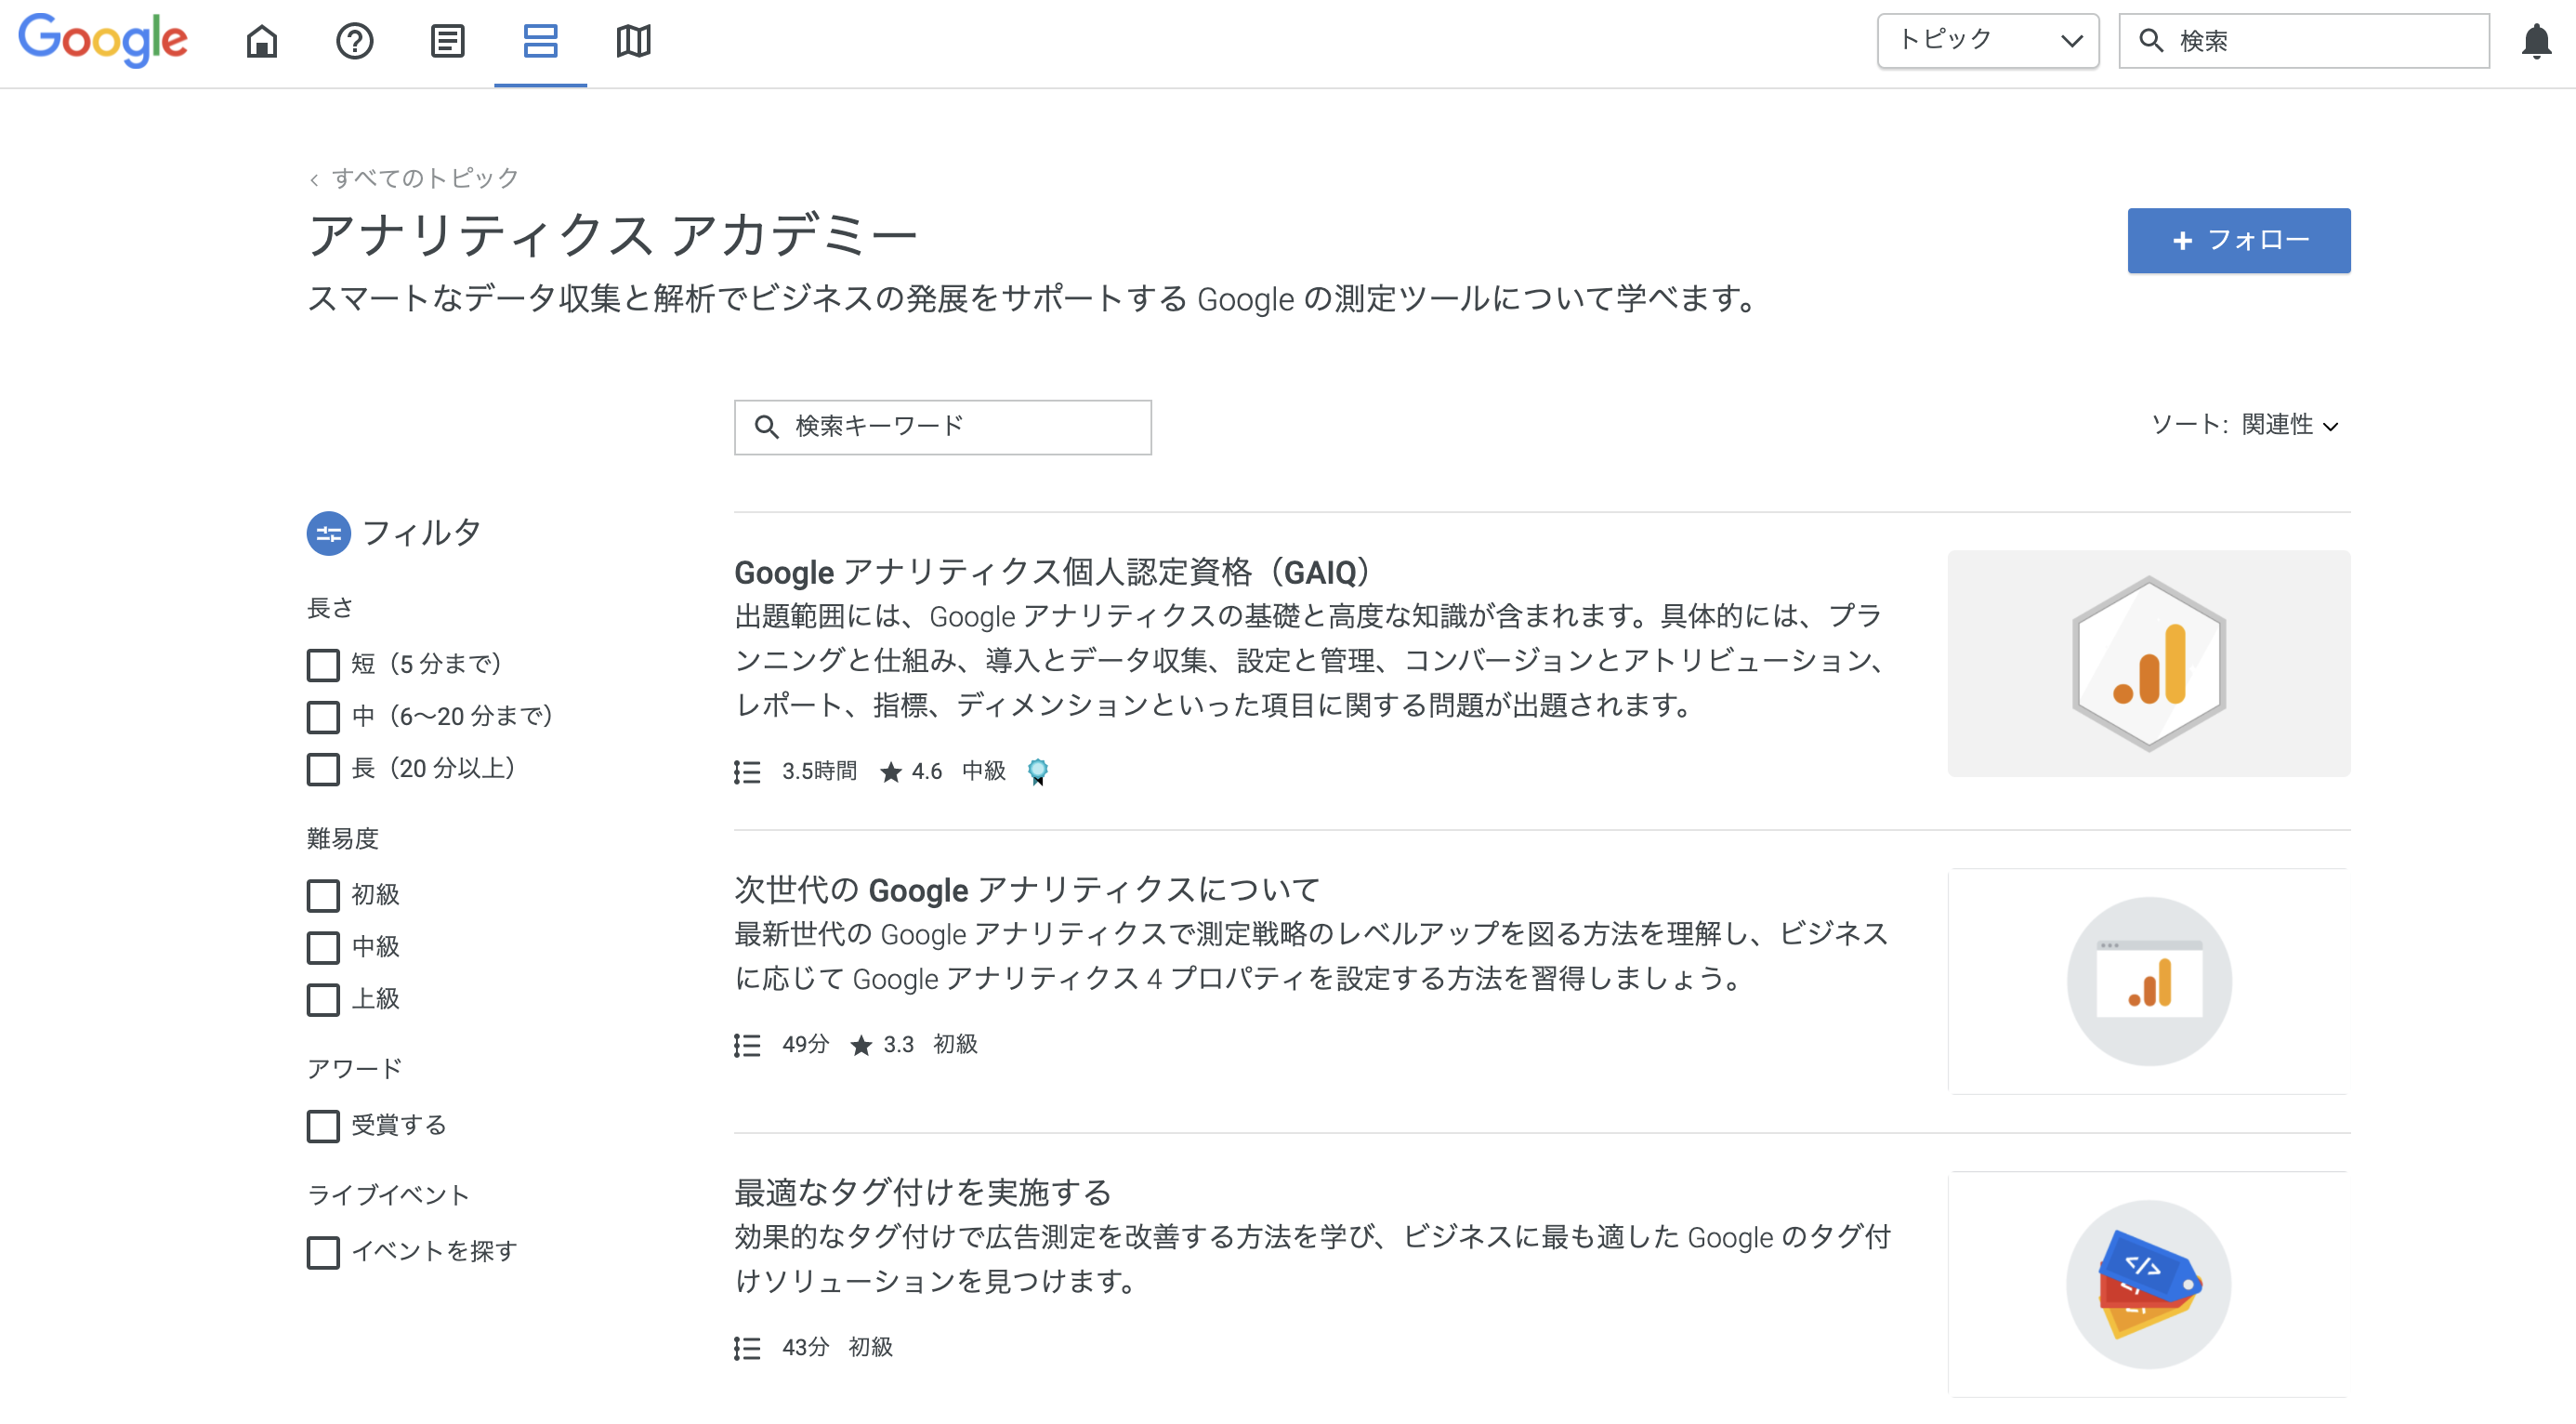The image size is (2576, 1424).
Task: Click the 中級 label on the GAIQ course
Action: [x=984, y=771]
